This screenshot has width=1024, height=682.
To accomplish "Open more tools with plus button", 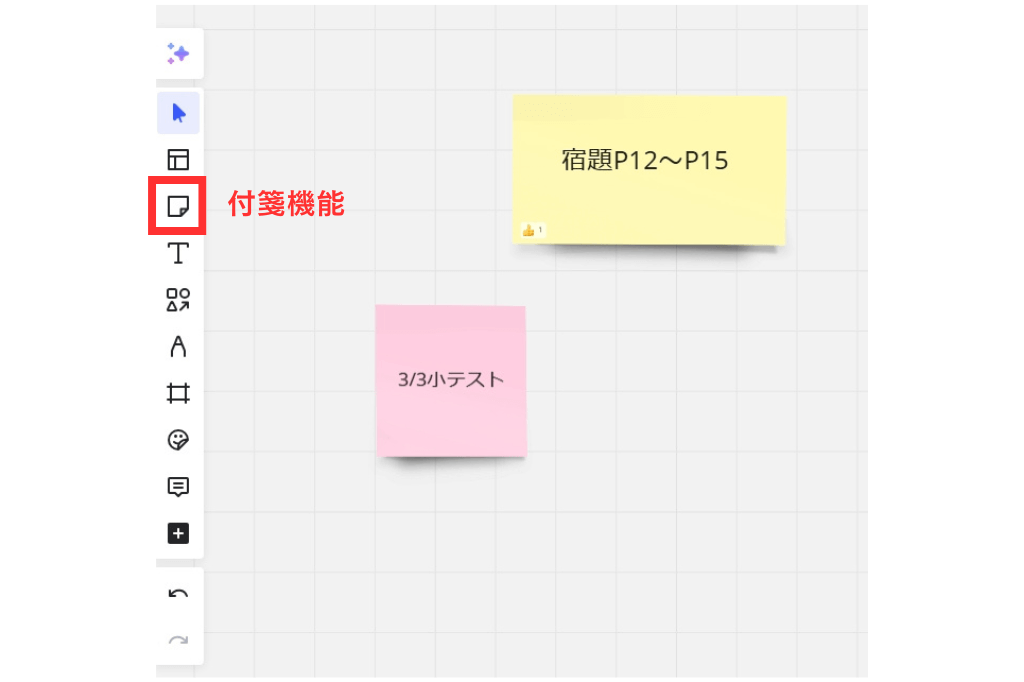I will [178, 534].
